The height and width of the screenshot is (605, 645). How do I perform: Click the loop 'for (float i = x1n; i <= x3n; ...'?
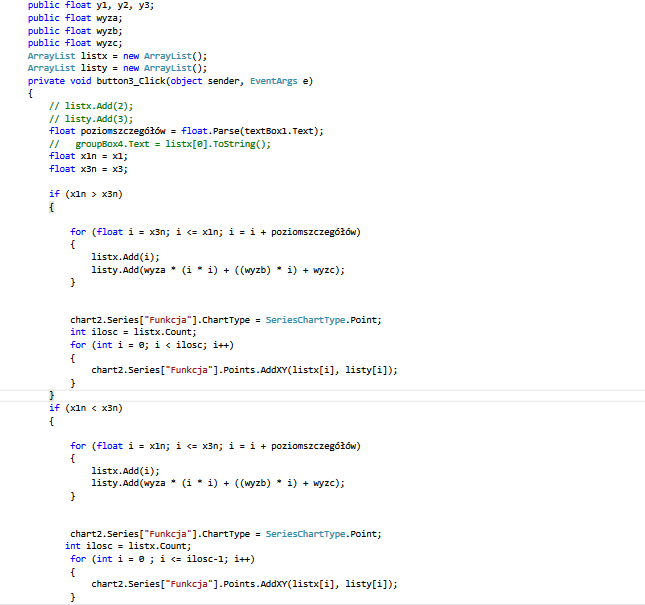(x=216, y=446)
